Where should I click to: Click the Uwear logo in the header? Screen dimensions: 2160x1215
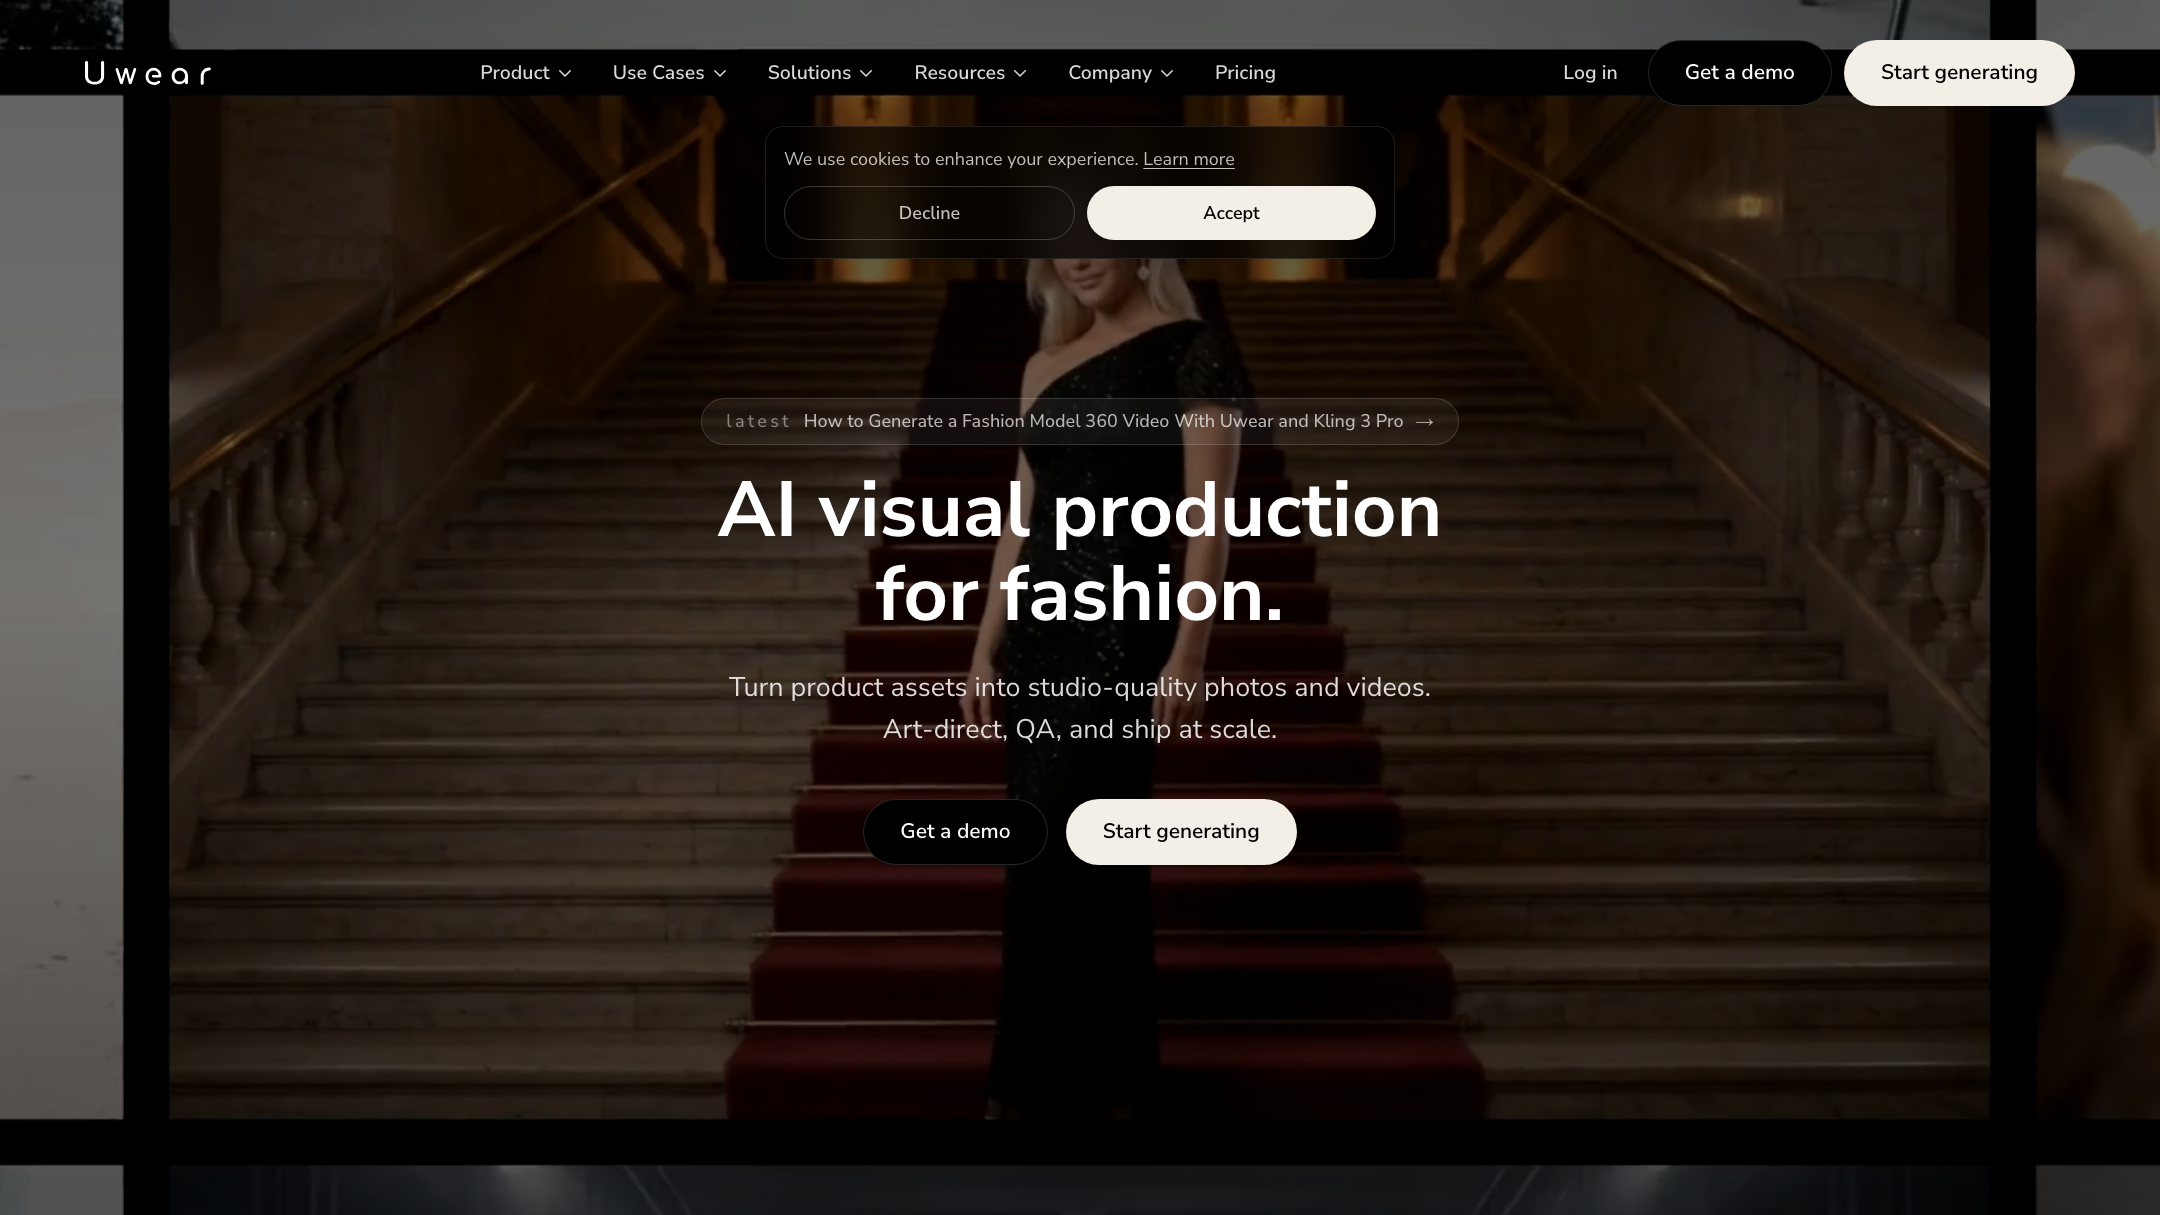click(148, 73)
